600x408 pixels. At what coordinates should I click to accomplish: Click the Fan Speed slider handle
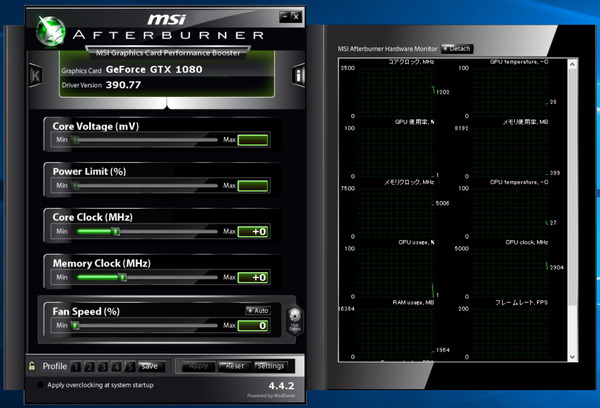(76, 325)
